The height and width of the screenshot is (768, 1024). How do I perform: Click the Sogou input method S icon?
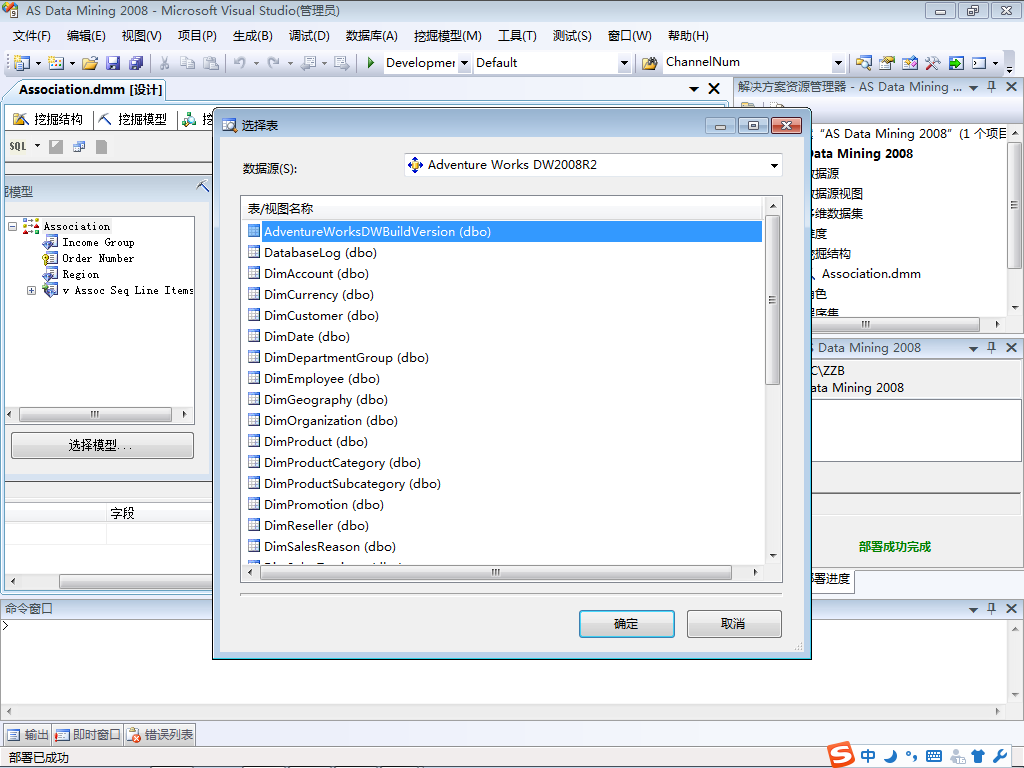[x=841, y=754]
